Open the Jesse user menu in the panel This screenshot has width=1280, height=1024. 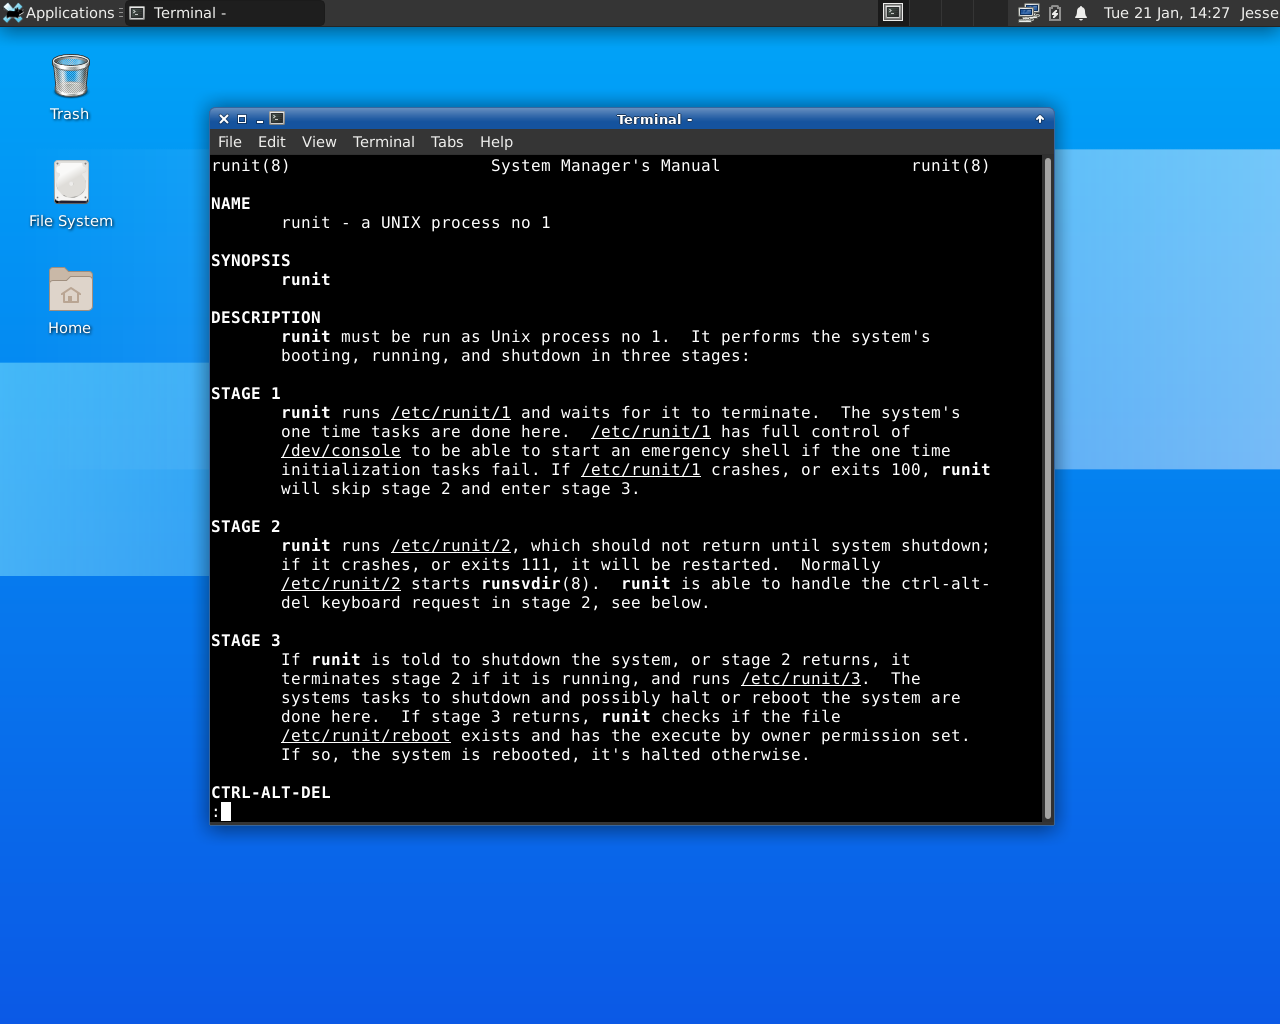point(1259,13)
